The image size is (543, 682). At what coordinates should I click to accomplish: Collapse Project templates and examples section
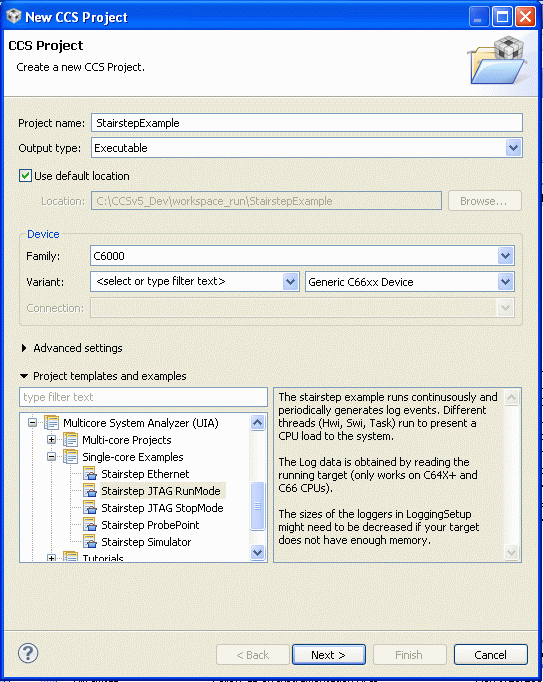point(24,376)
